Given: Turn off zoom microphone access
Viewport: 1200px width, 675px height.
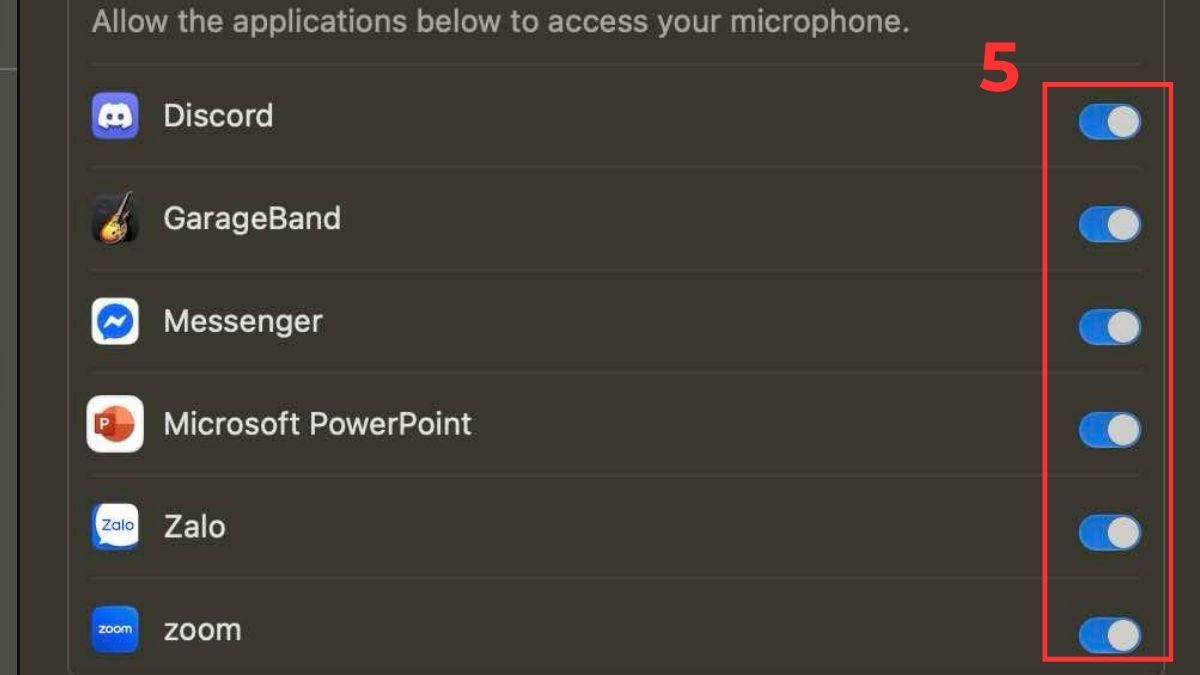Looking at the screenshot, I should click(1109, 635).
